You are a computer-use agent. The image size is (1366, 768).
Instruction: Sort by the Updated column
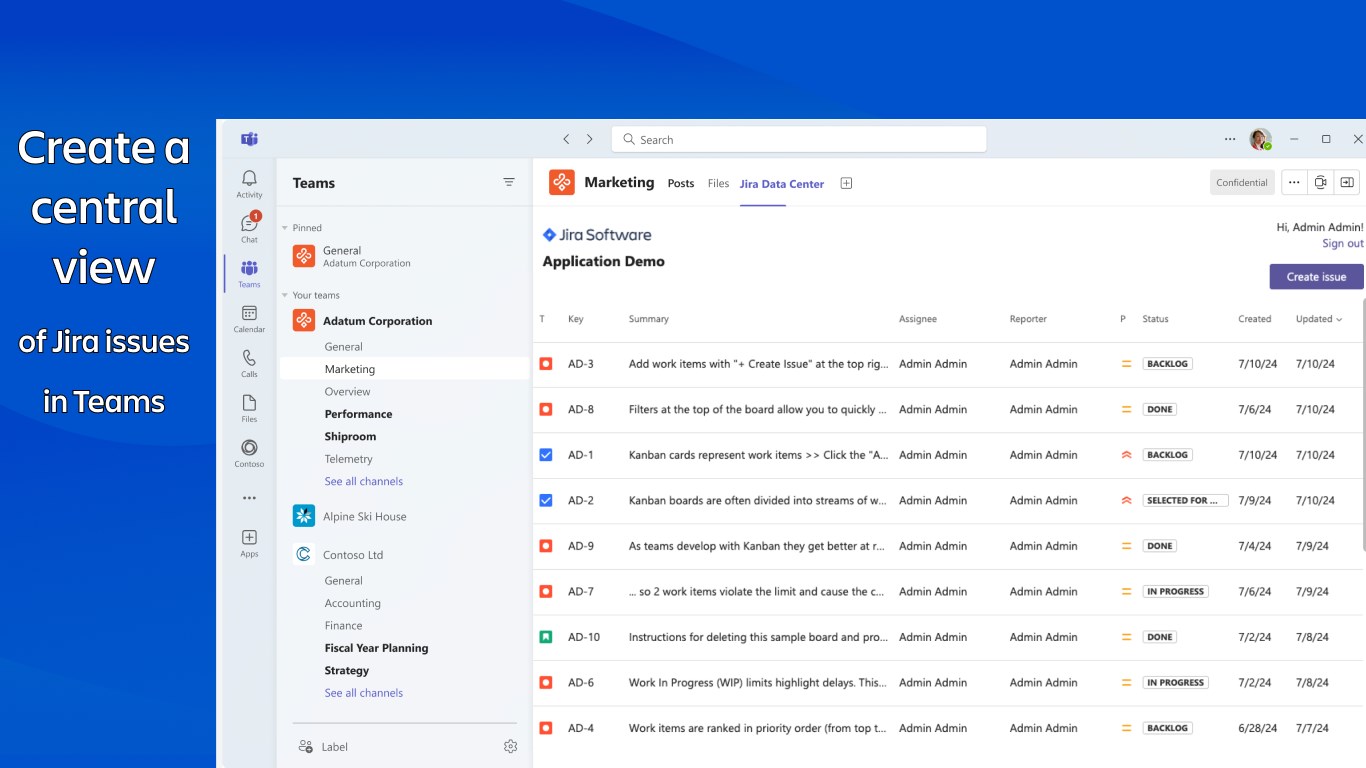coord(1319,319)
